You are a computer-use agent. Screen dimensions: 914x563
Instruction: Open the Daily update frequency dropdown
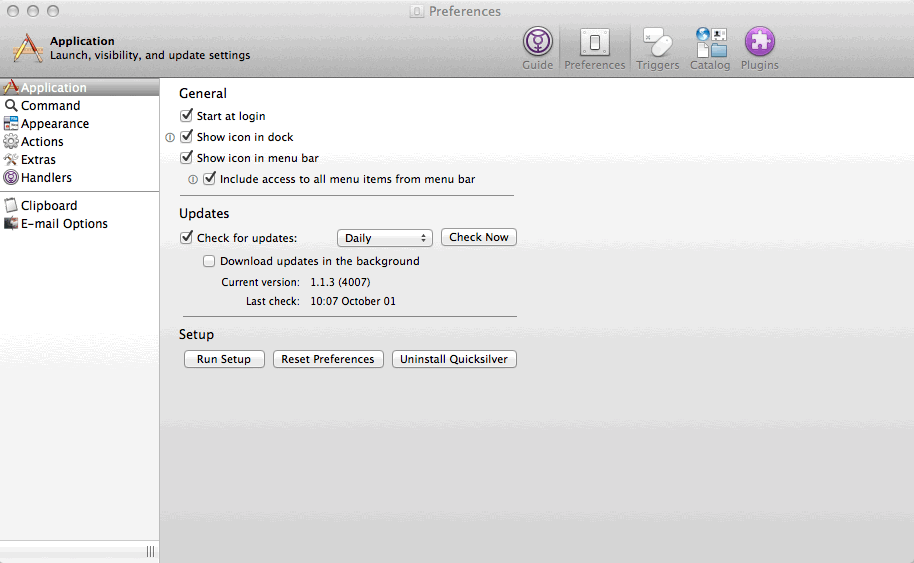(x=385, y=238)
